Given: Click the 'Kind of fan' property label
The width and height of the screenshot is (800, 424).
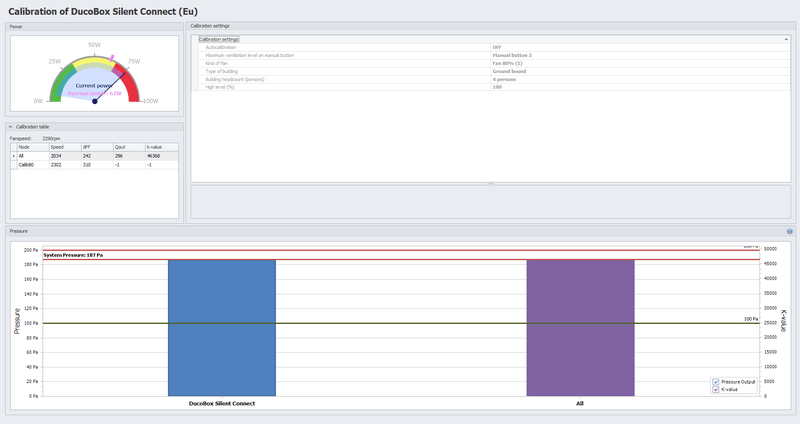Looking at the screenshot, I should tap(216, 63).
